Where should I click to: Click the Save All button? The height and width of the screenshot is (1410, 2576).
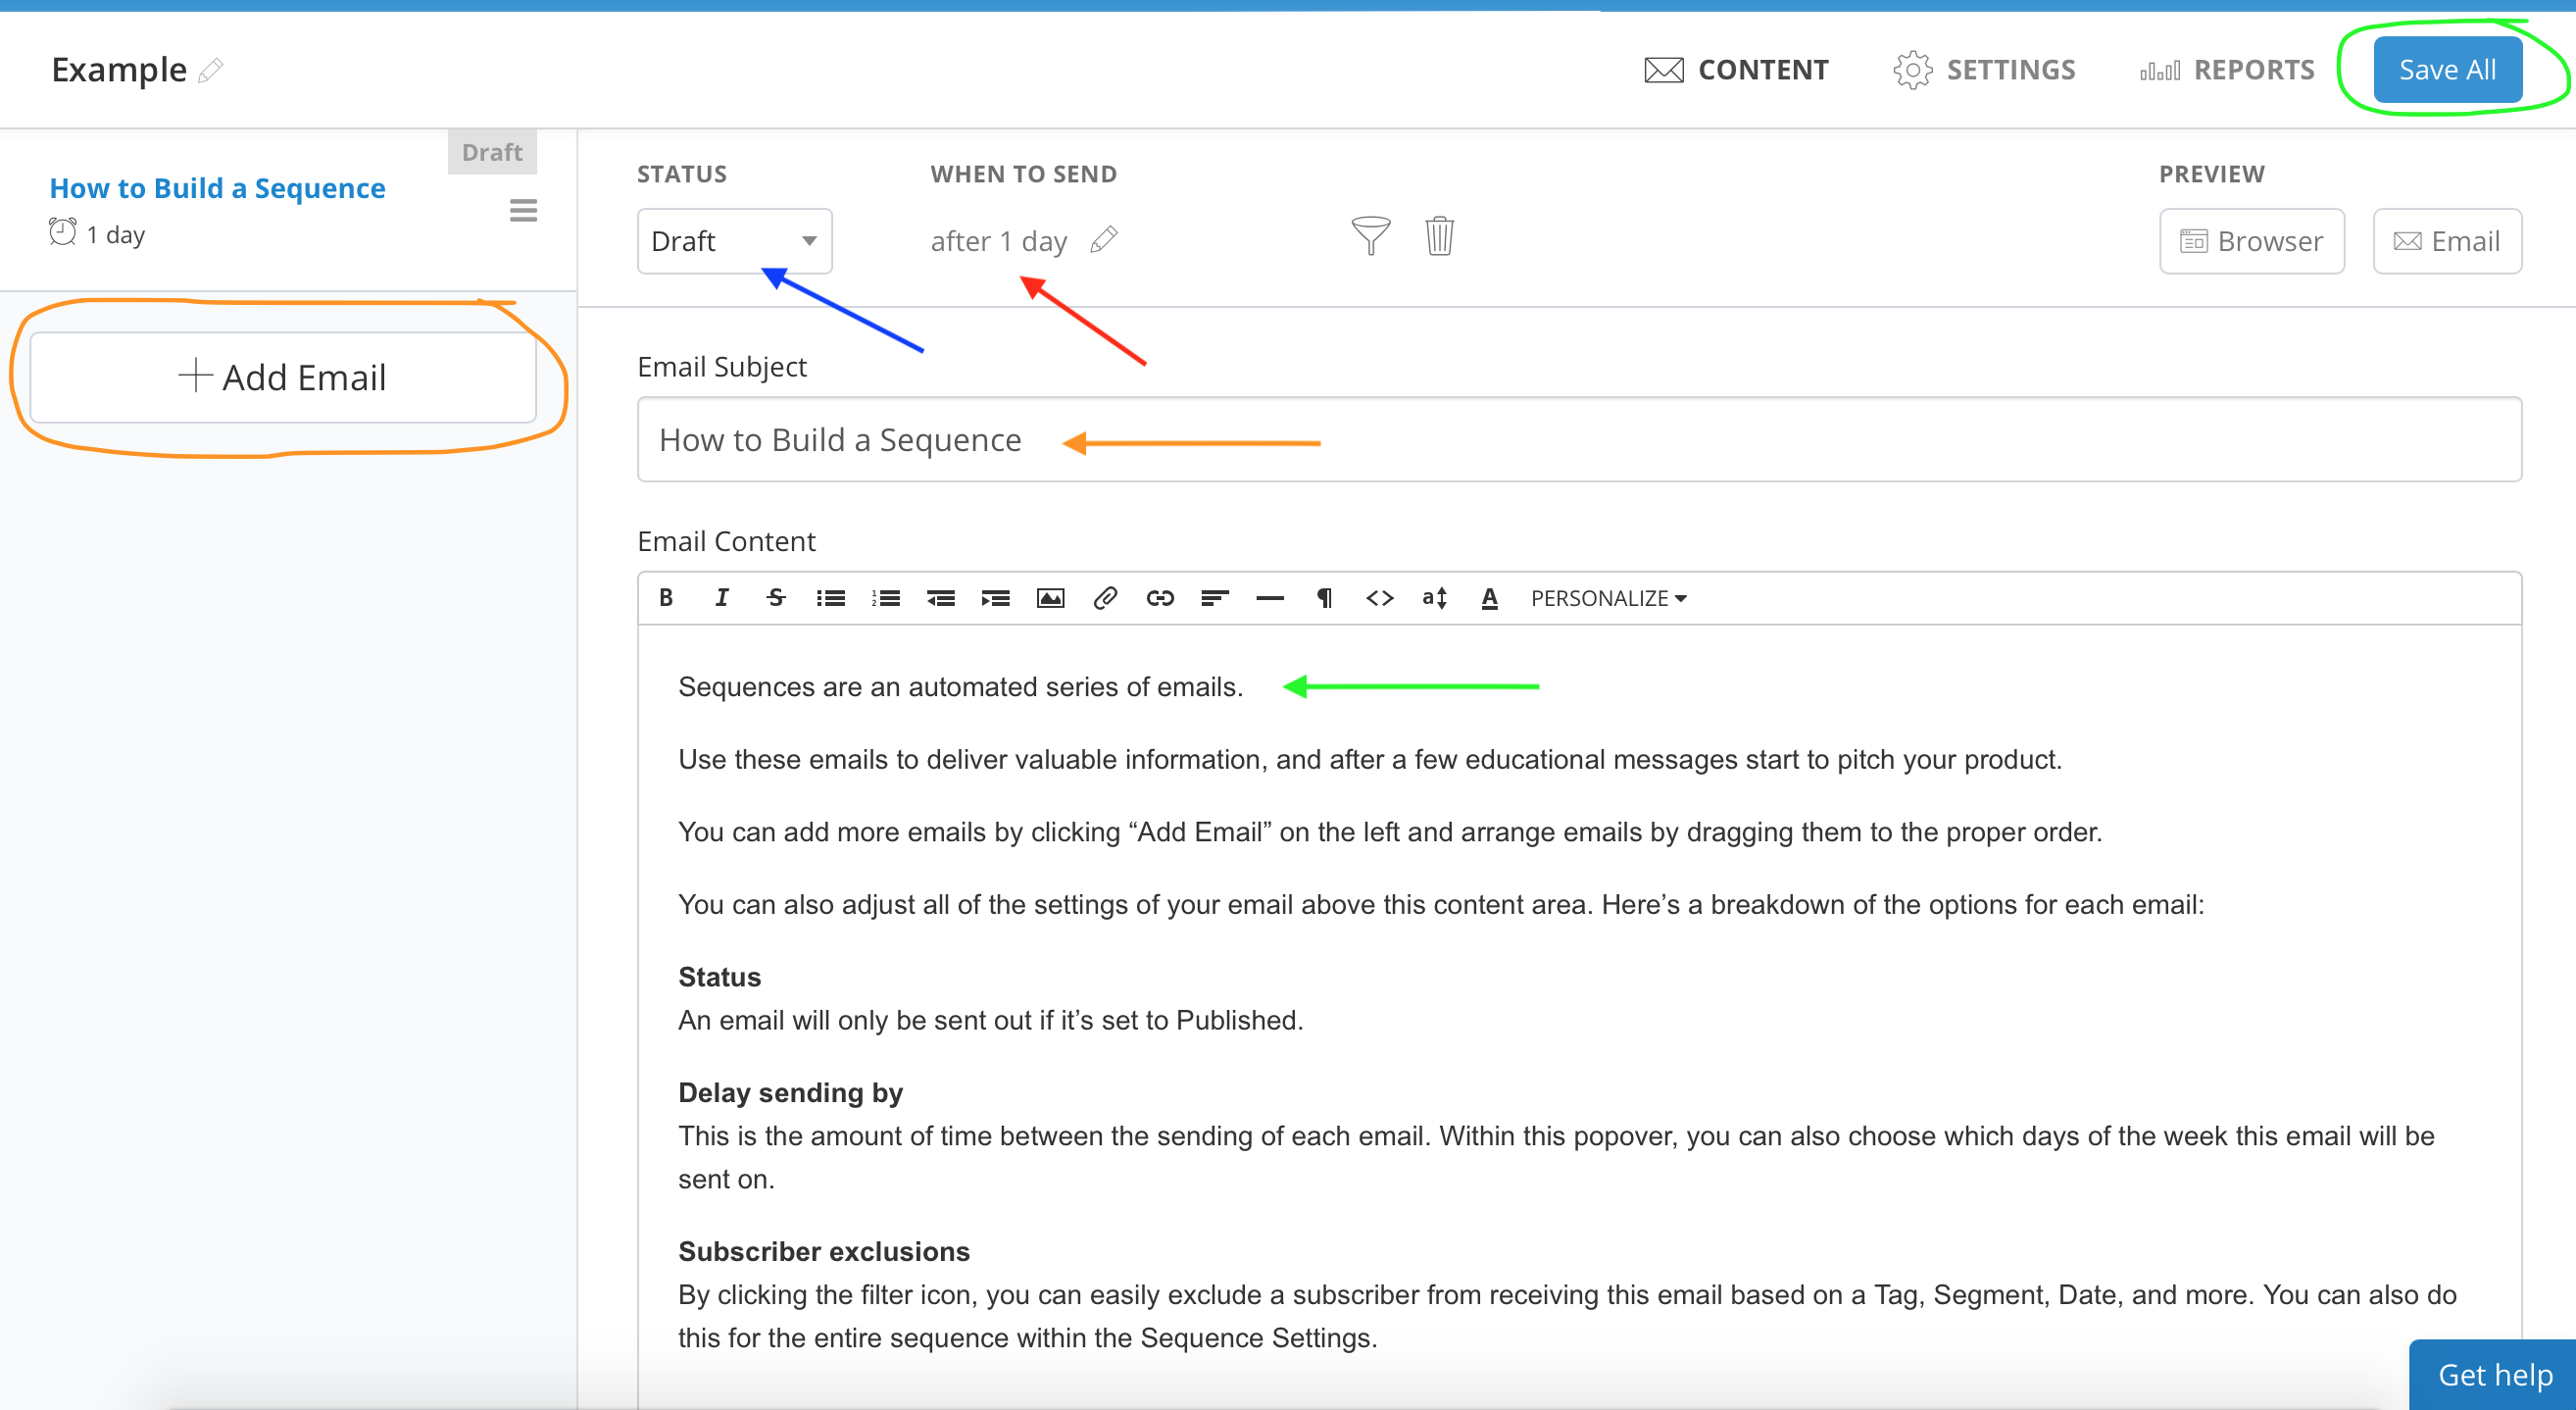pos(2447,70)
